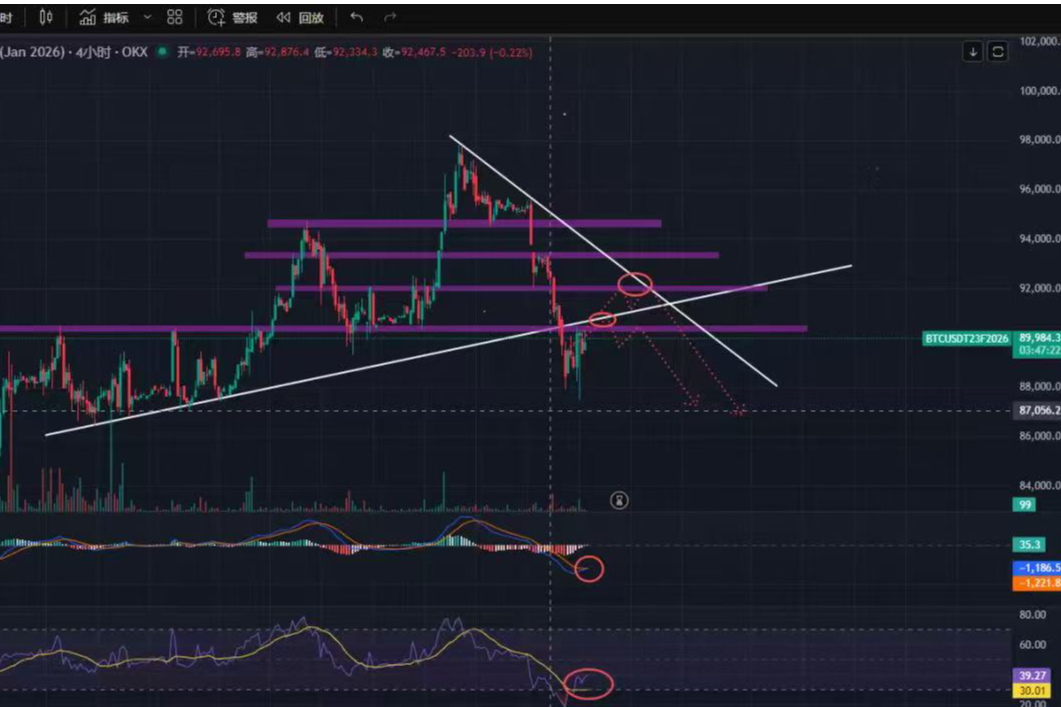The image size is (1061, 707).
Task: Click the green market status dot
Action: tap(163, 52)
